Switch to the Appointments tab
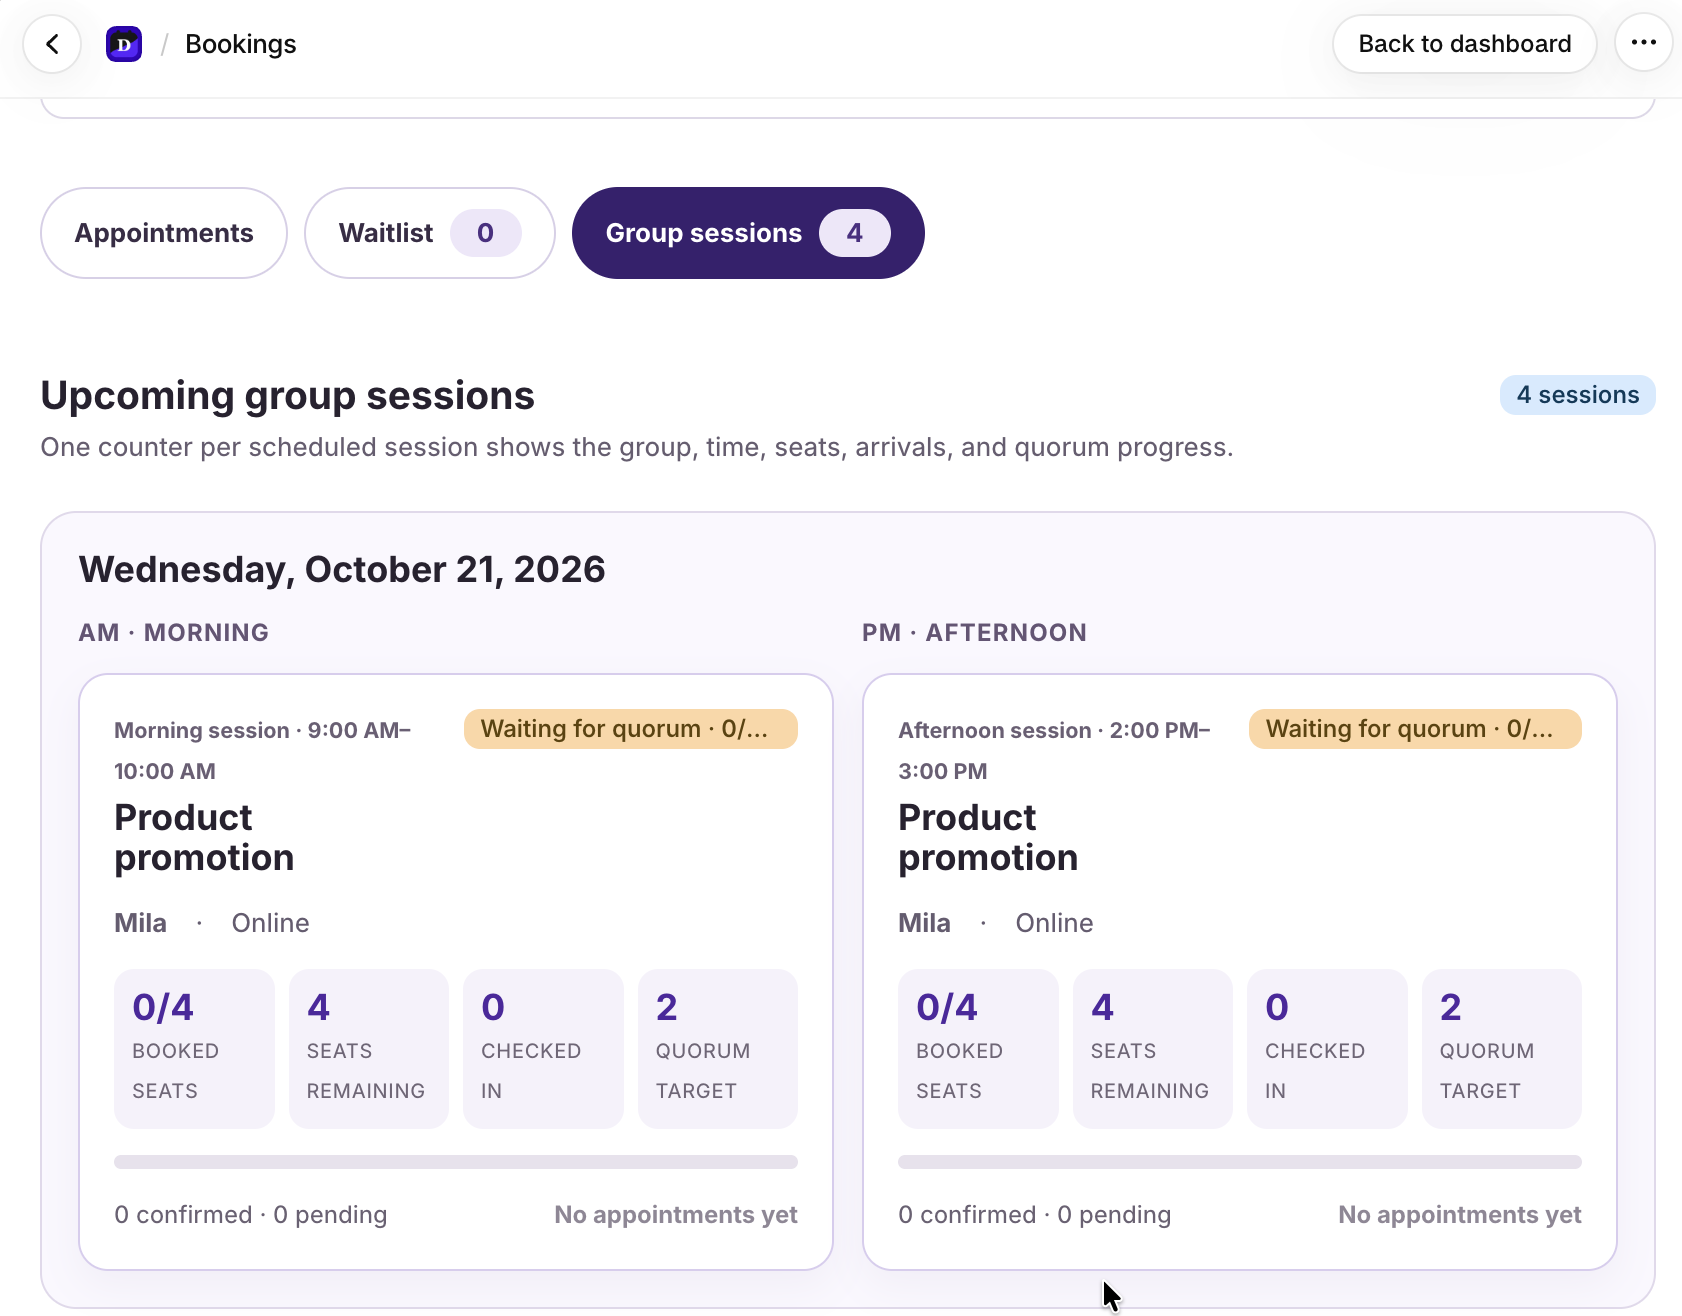Screen dimensions: 1682x1316 point(164,233)
